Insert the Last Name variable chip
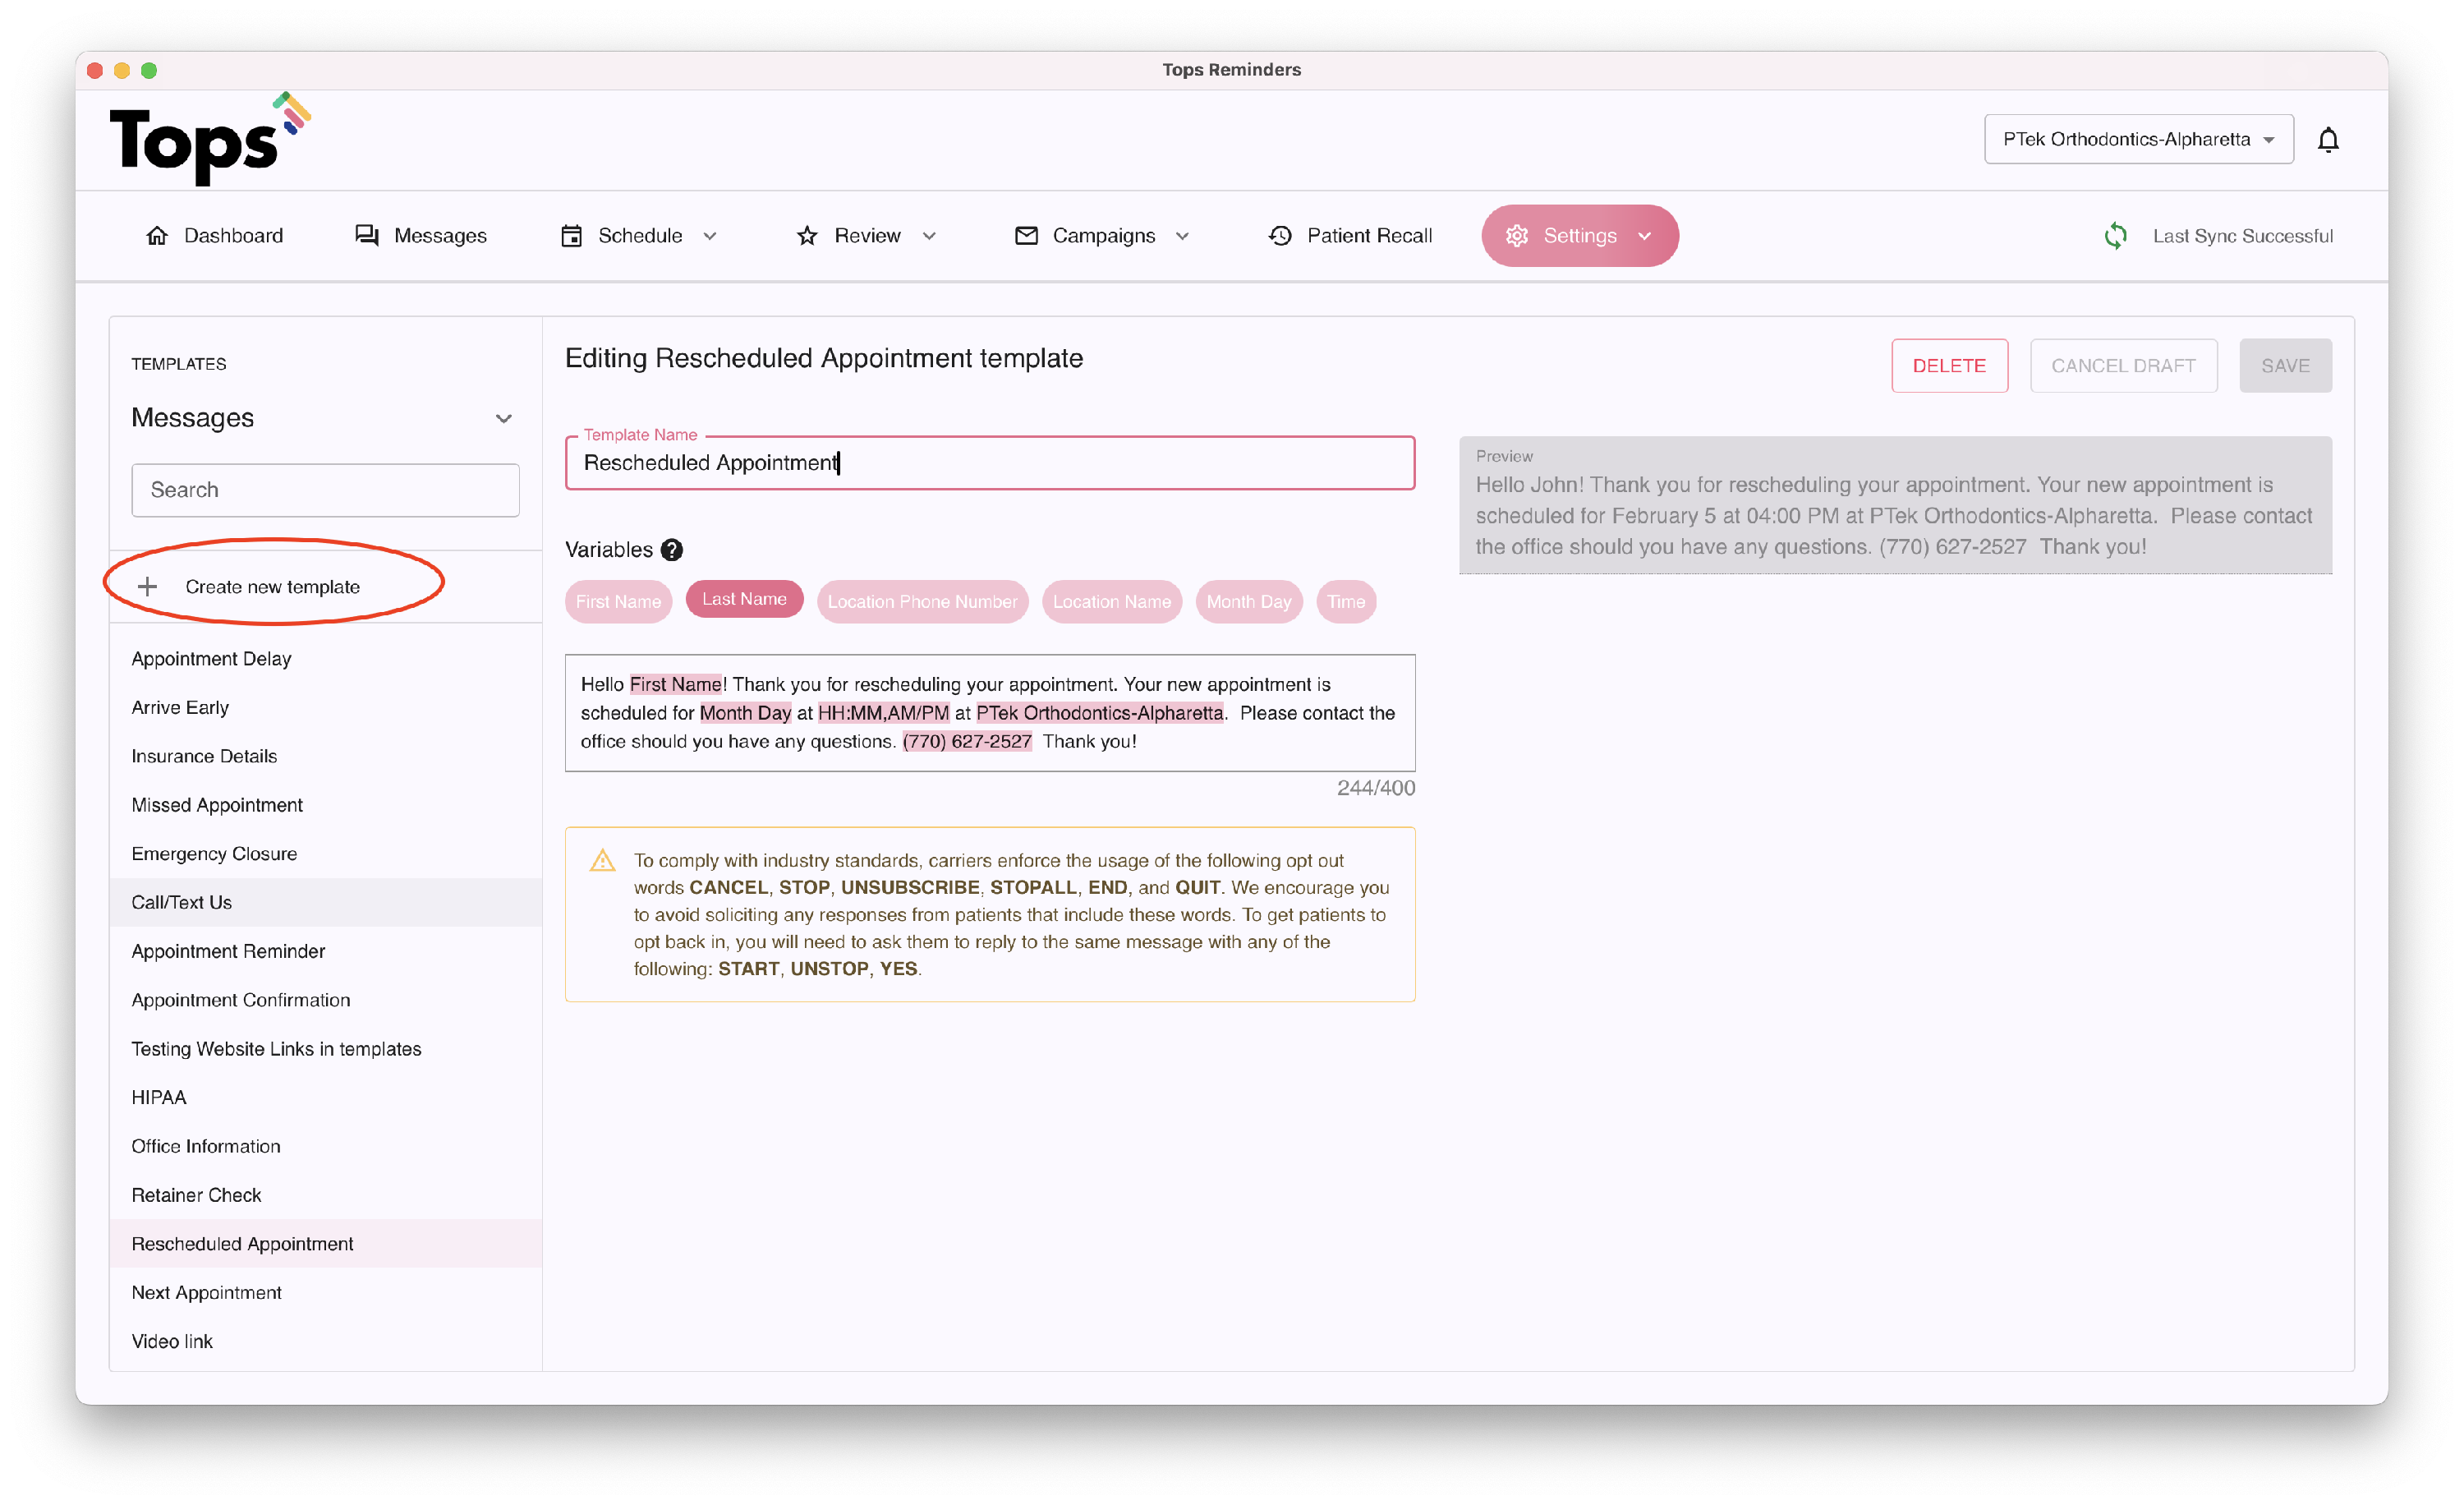 pos(744,599)
